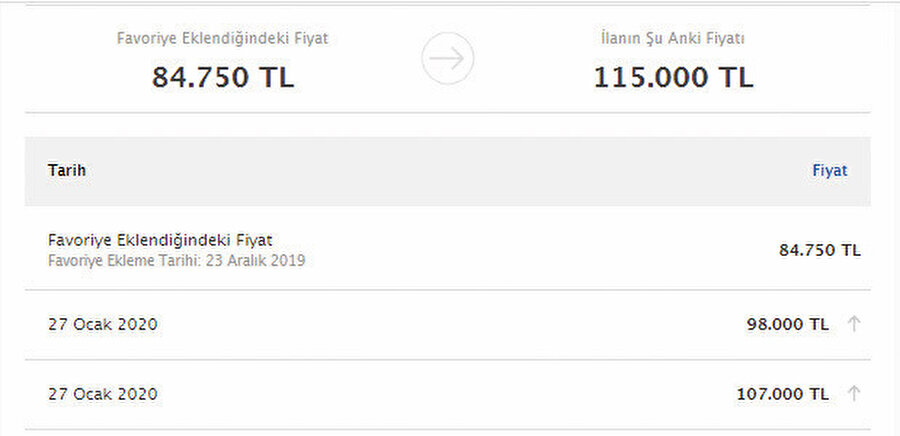Image resolution: width=900 pixels, height=436 pixels.
Task: Open the Favoriye Eklendiğindeki Fiyat table row
Action: [448, 249]
